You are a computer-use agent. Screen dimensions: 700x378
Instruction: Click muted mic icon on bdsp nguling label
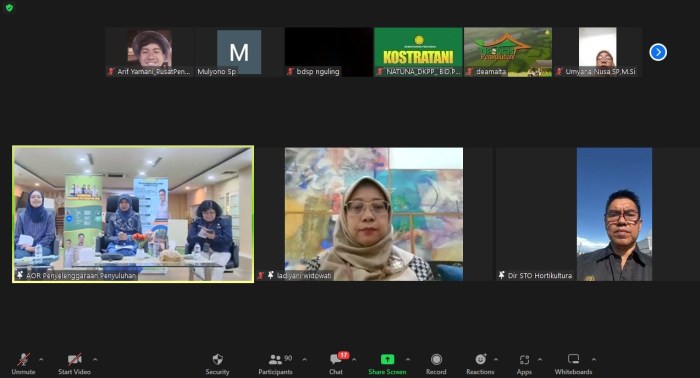290,71
